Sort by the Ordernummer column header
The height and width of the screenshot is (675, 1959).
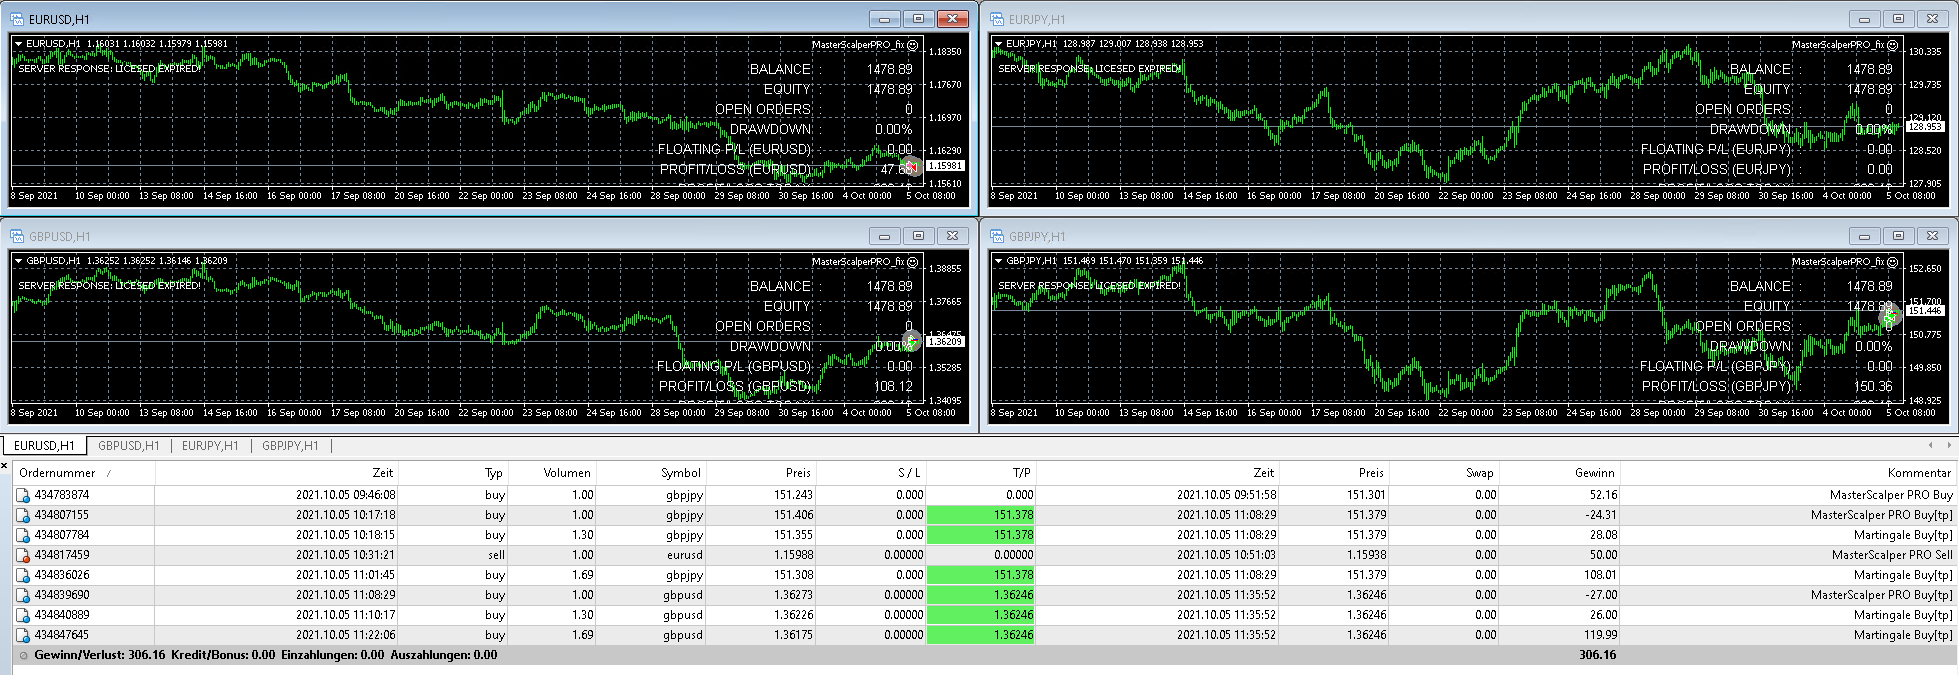coord(57,473)
